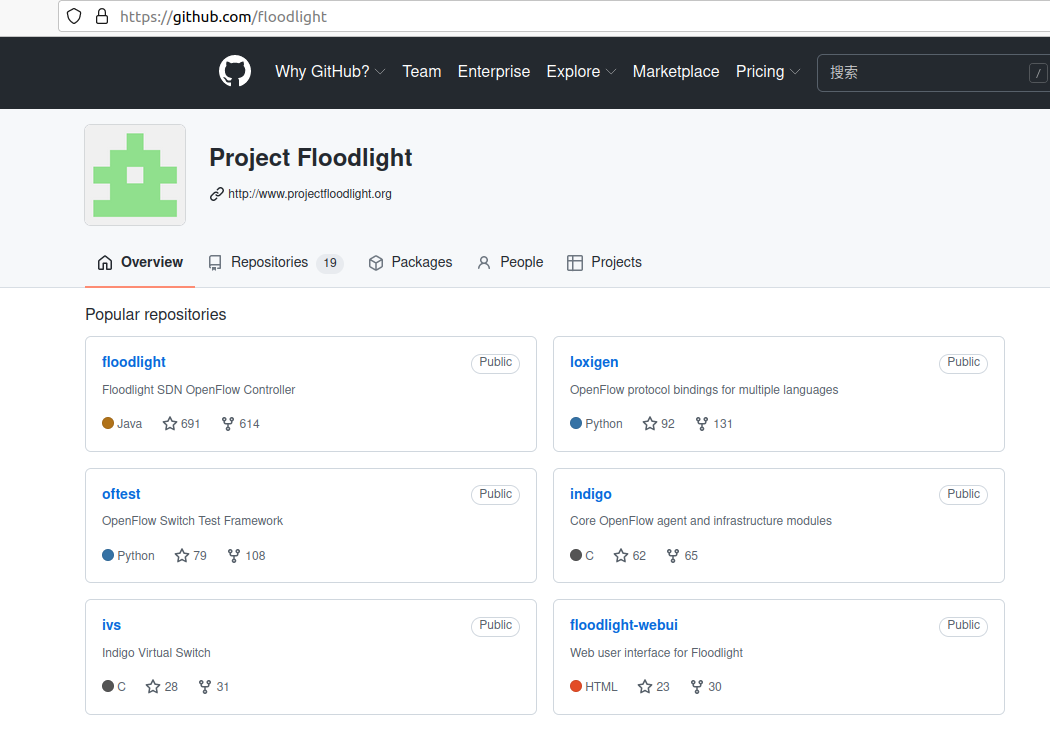Click the Project Floodlight green avatar
Viewport: 1050px width, 739px height.
(x=135, y=175)
